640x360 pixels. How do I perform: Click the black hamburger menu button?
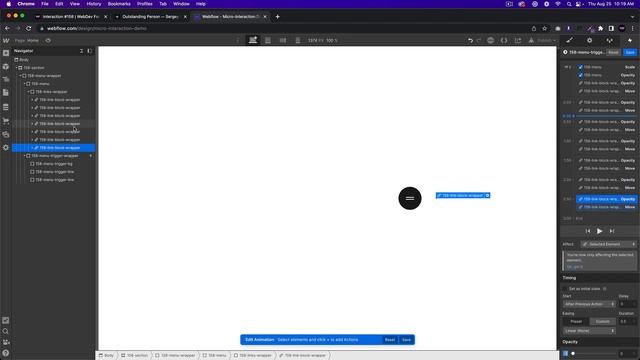click(410, 198)
